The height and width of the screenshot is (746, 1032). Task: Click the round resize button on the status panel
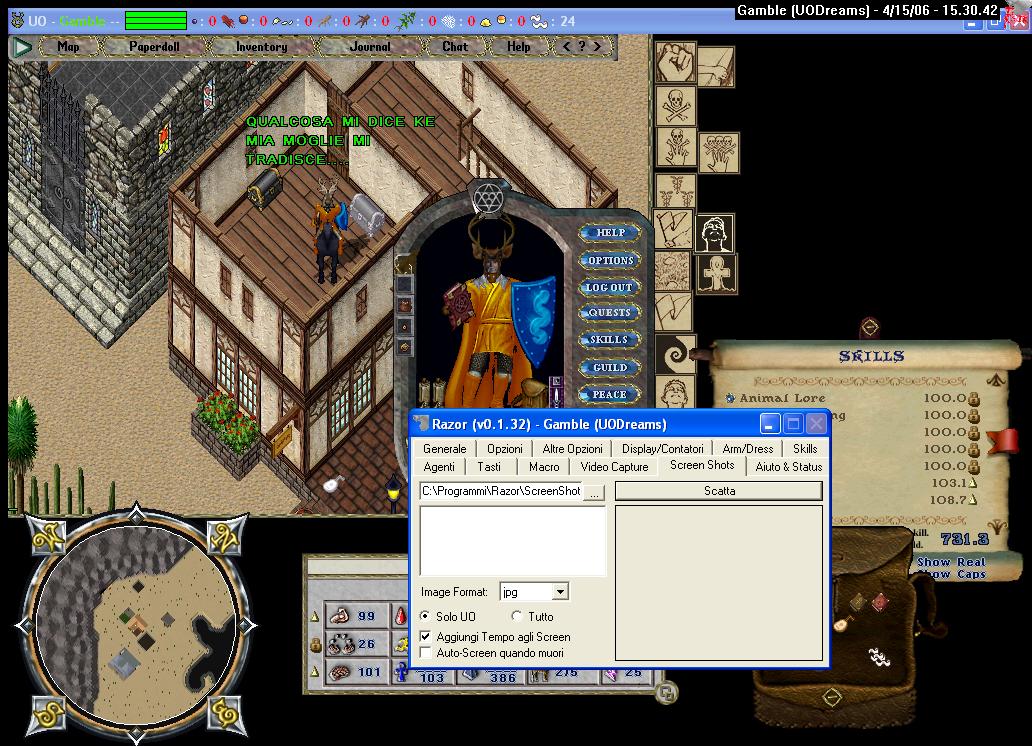[x=667, y=692]
